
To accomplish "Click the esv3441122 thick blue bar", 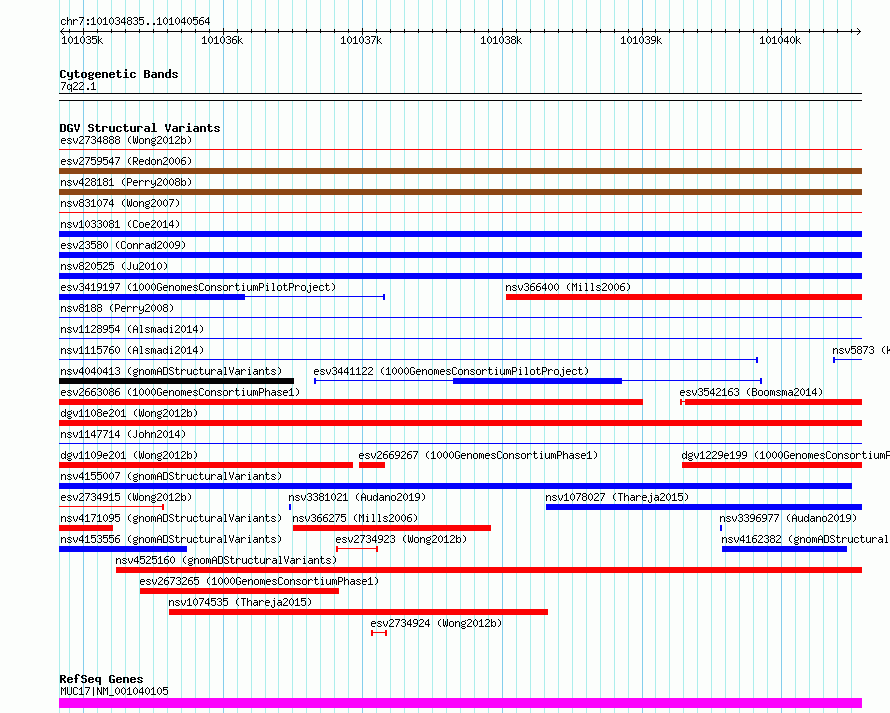I will (x=538, y=381).
